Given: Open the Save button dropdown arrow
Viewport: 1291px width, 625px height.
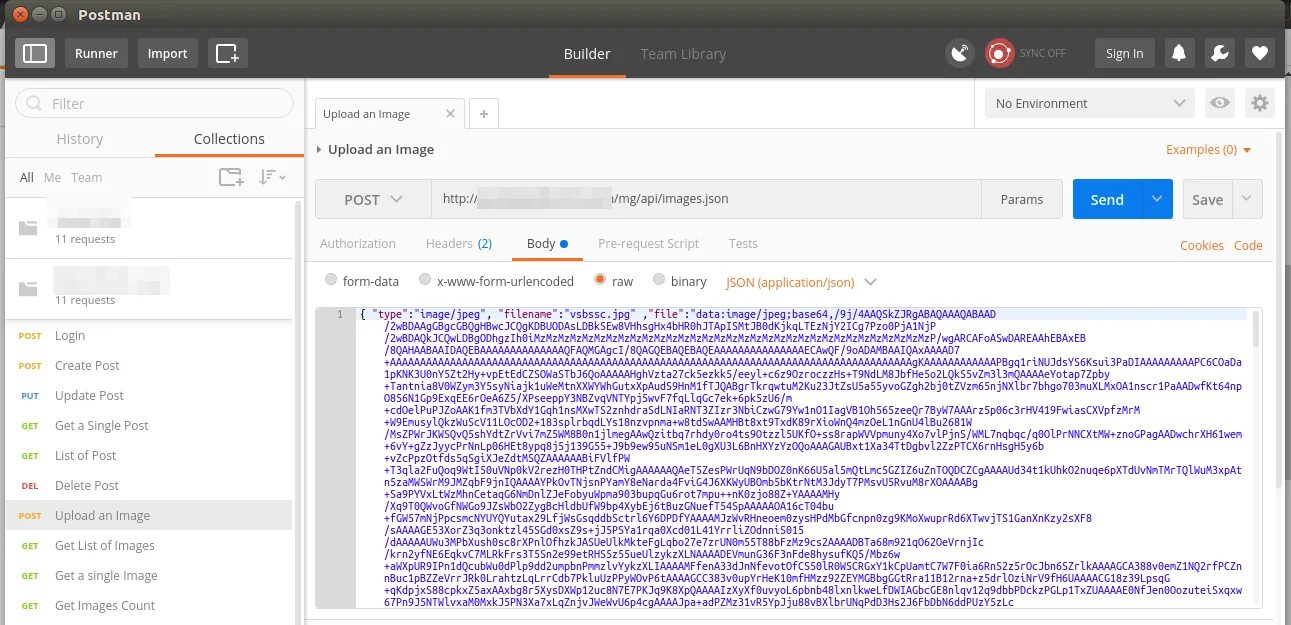Looking at the screenshot, I should 1247,199.
